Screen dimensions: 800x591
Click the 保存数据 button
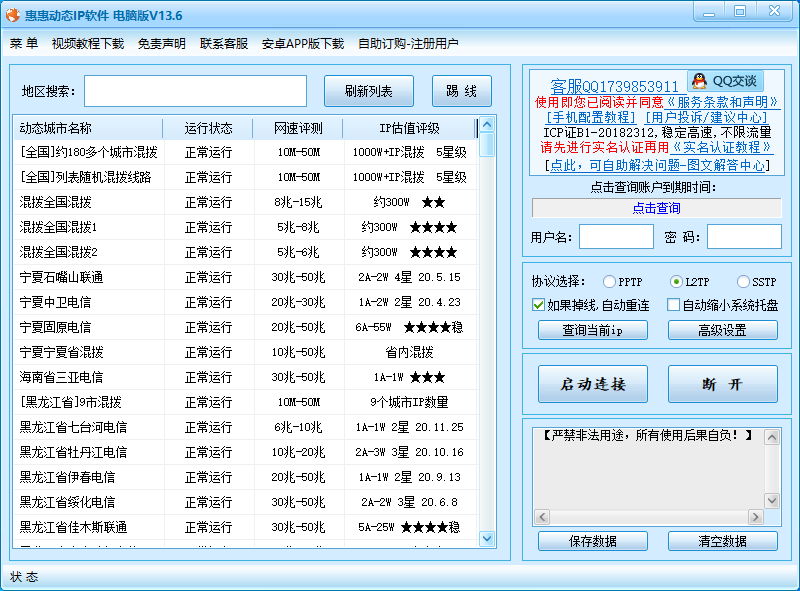tap(593, 541)
